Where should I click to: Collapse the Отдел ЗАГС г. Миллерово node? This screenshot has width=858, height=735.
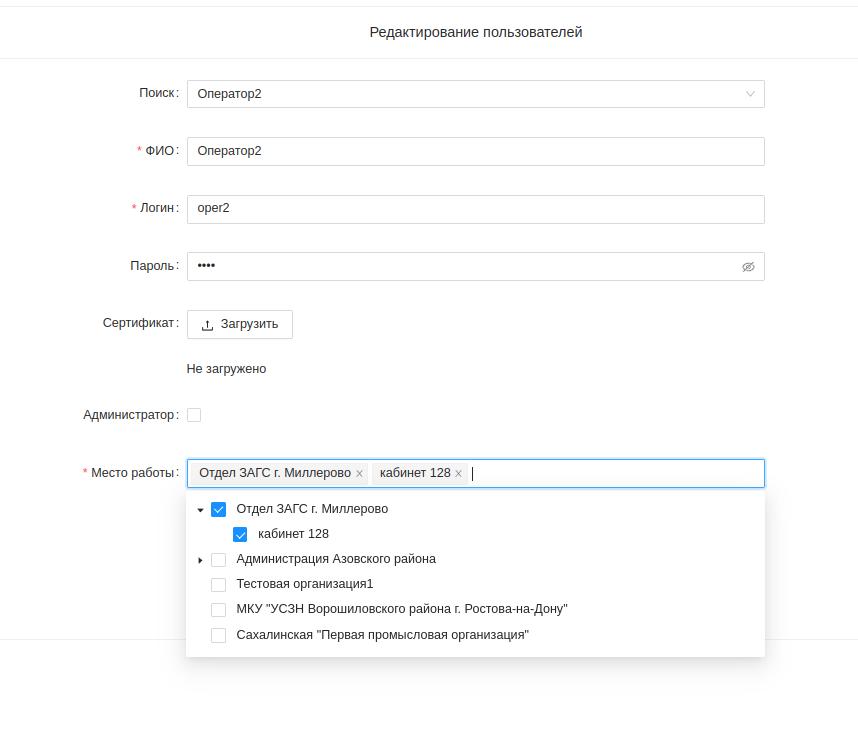pos(201,510)
